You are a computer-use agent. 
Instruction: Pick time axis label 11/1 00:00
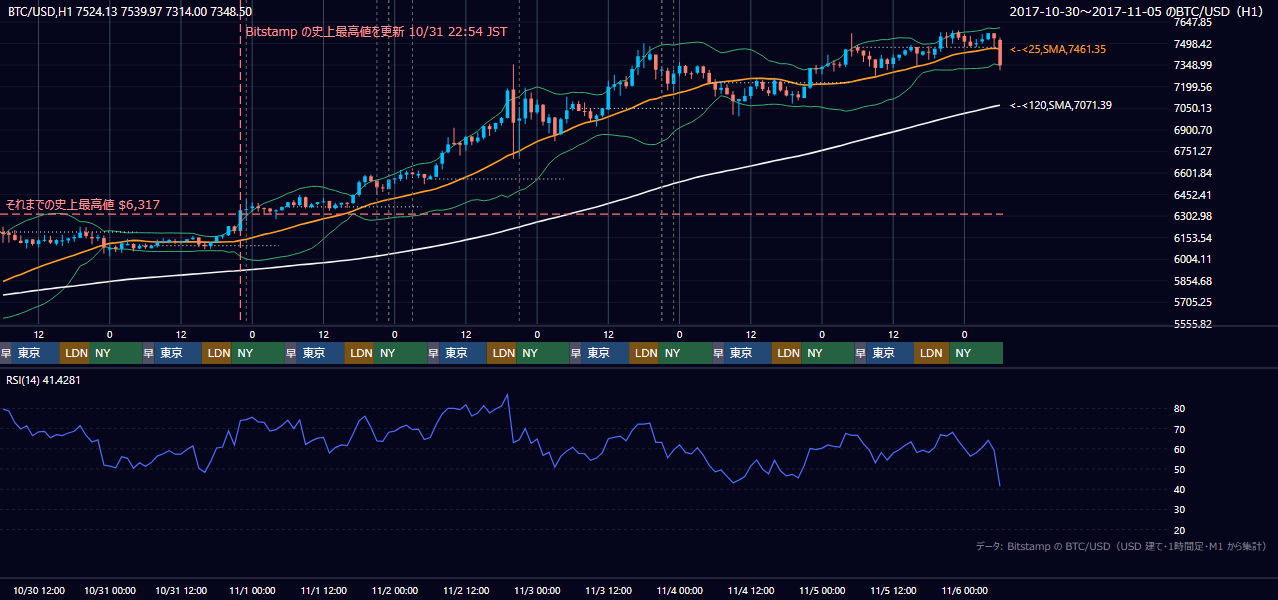coord(253,591)
